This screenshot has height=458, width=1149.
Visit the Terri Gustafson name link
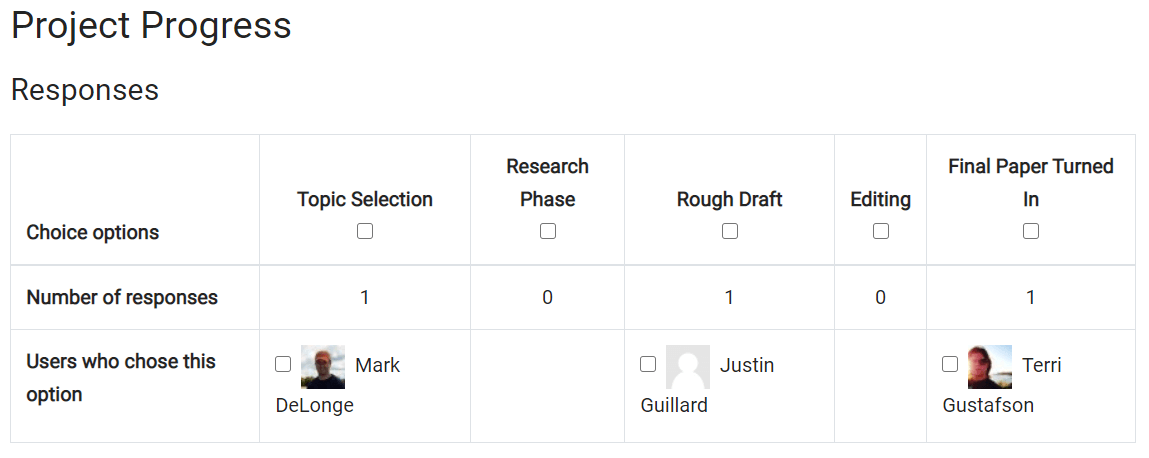click(1002, 385)
